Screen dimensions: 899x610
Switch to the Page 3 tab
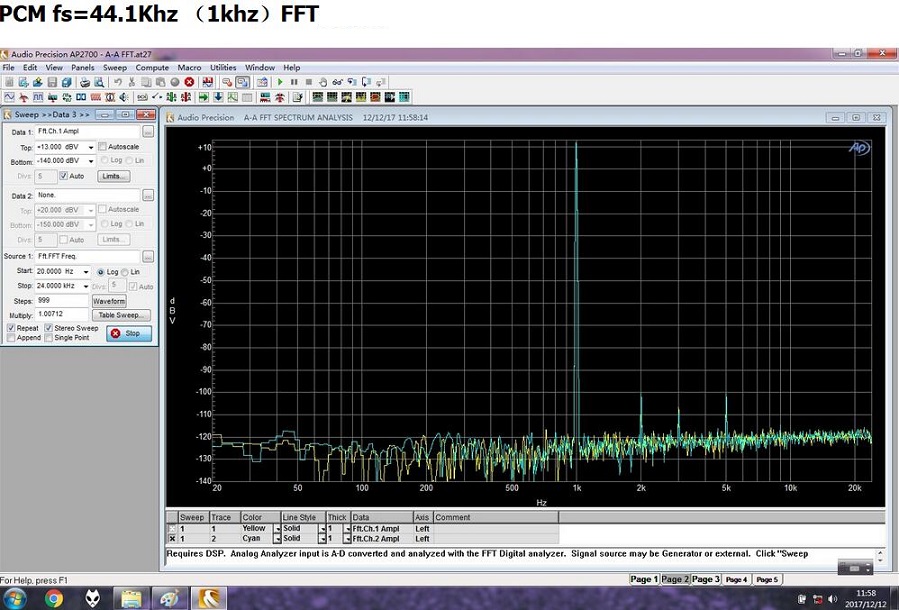(x=705, y=580)
